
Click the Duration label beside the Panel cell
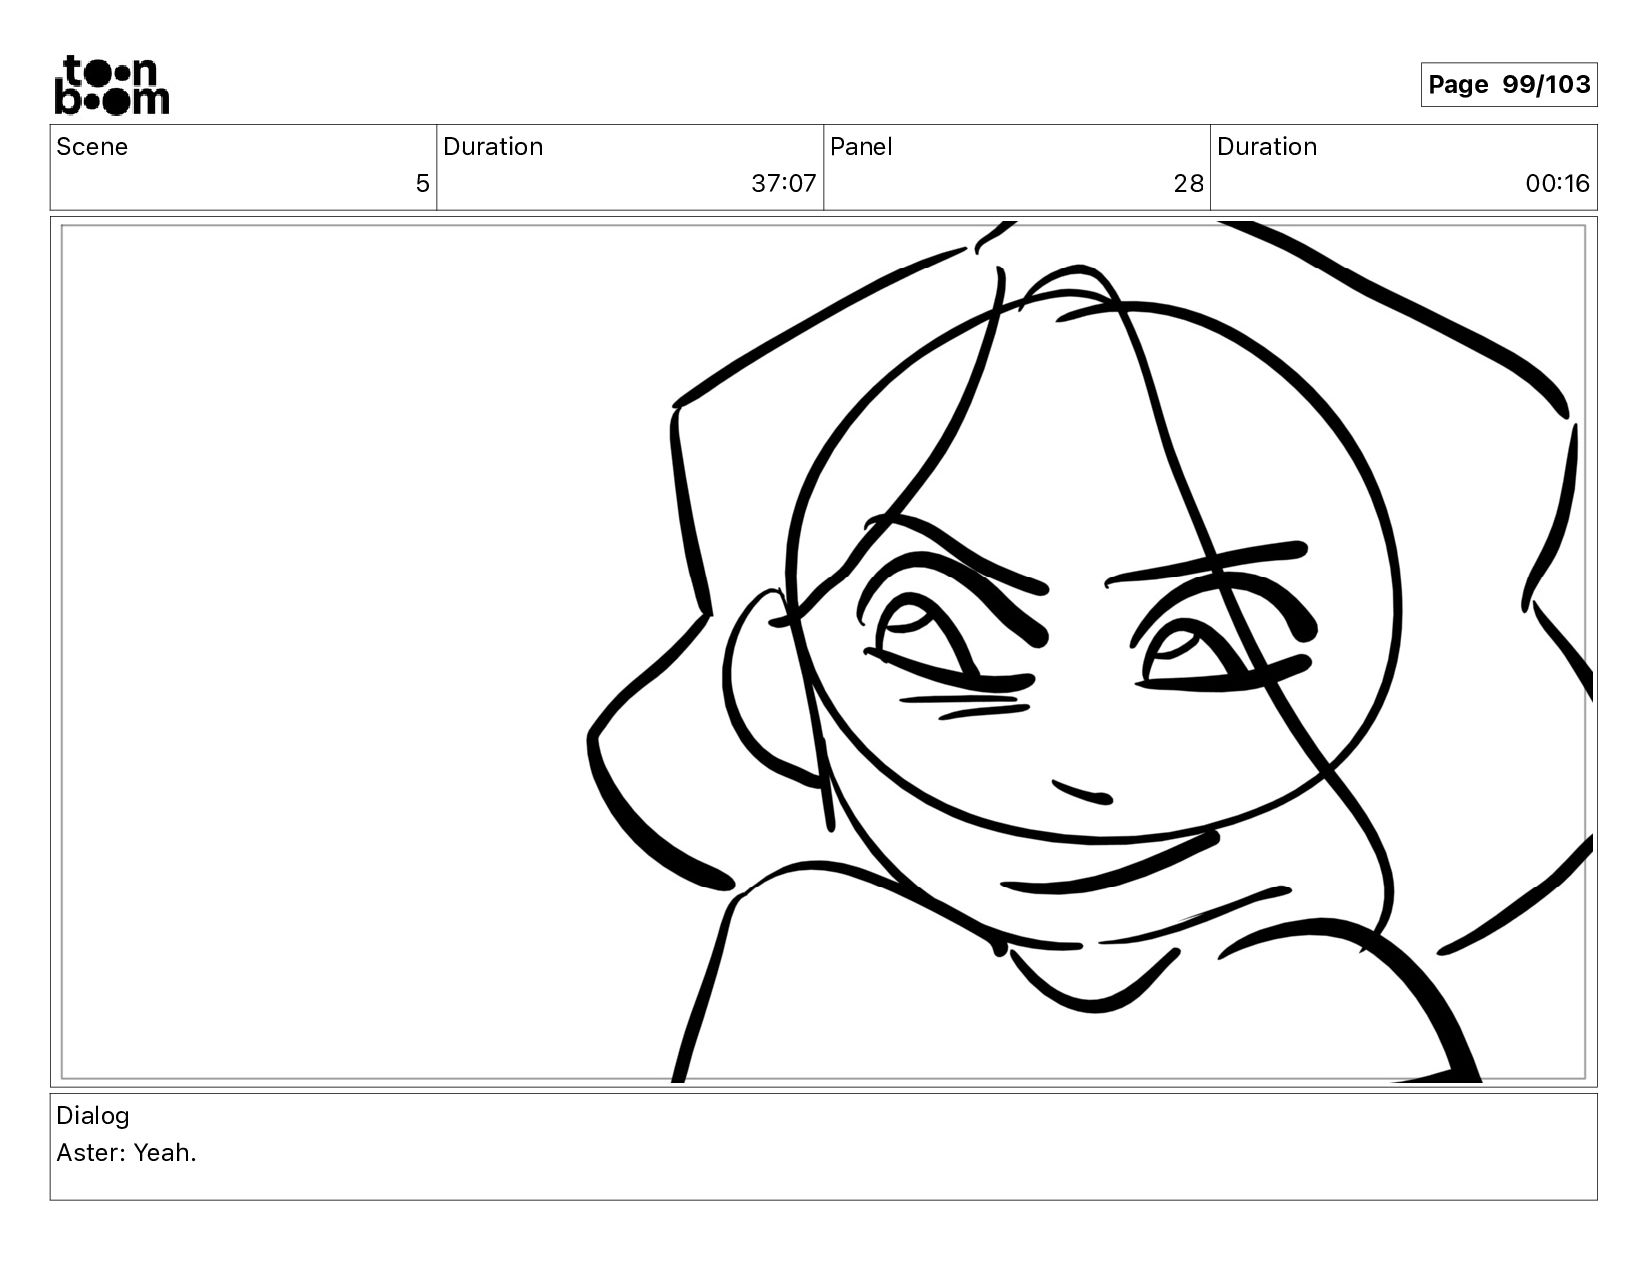point(1267,147)
